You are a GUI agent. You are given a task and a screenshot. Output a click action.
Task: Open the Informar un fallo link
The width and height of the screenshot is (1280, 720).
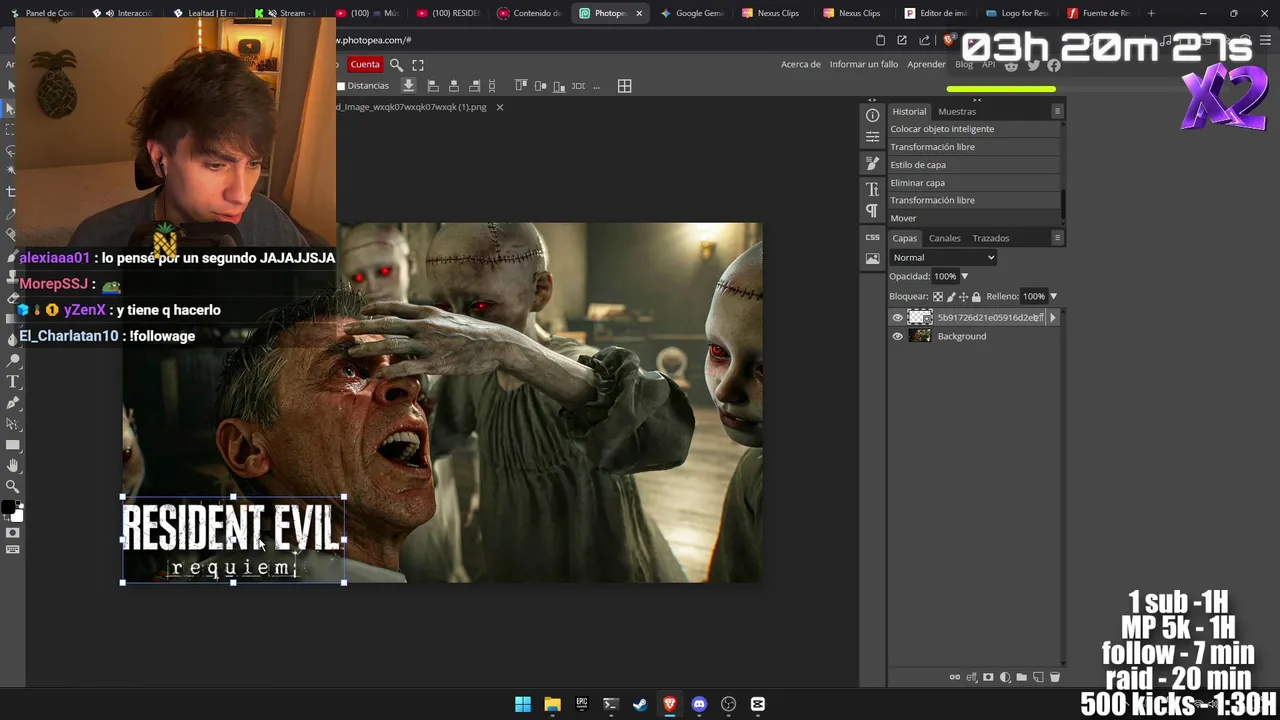pos(864,65)
